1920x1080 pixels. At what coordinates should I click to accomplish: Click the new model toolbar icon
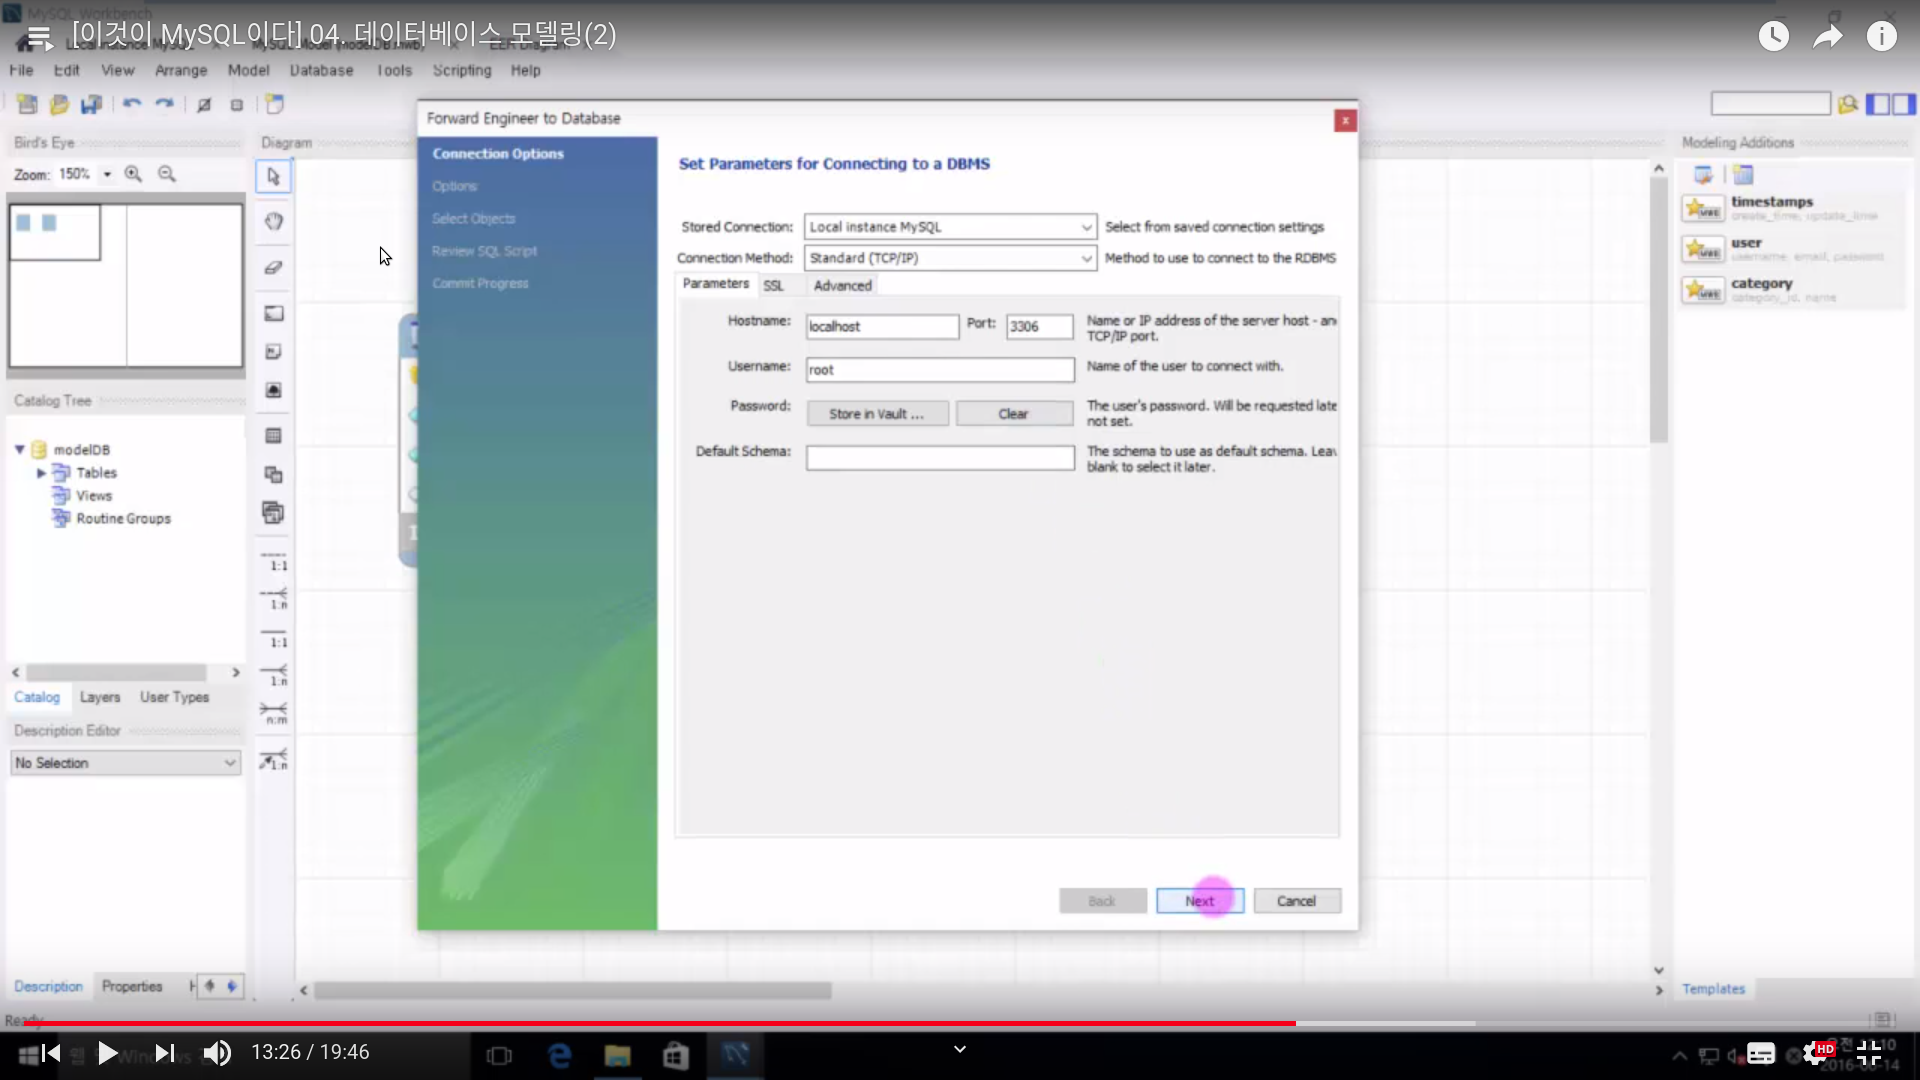coord(27,104)
